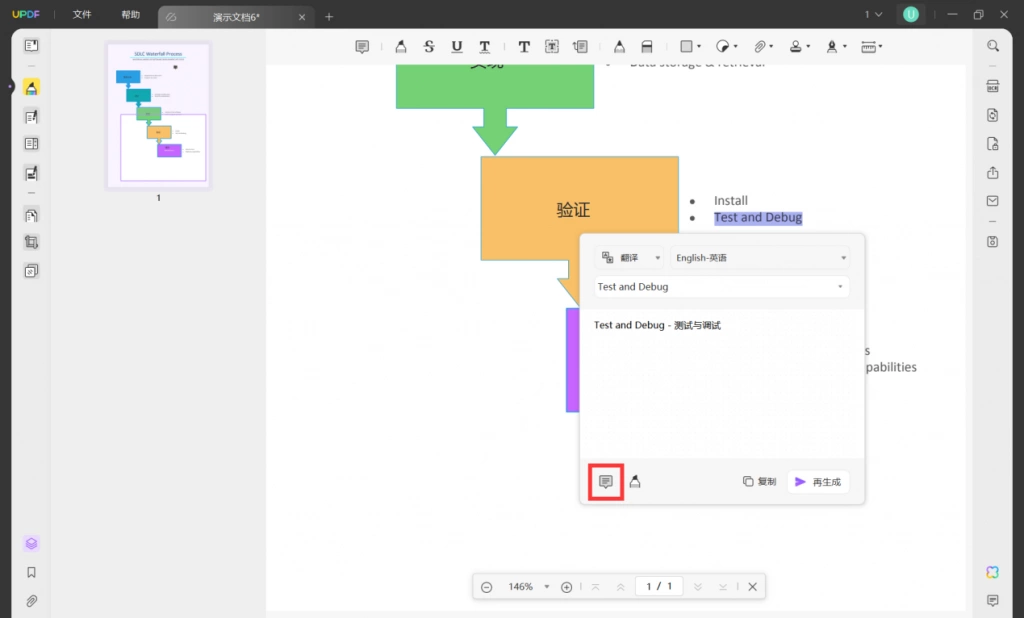1024x618 pixels.
Task: Open the 文件 menu
Action: click(x=82, y=14)
